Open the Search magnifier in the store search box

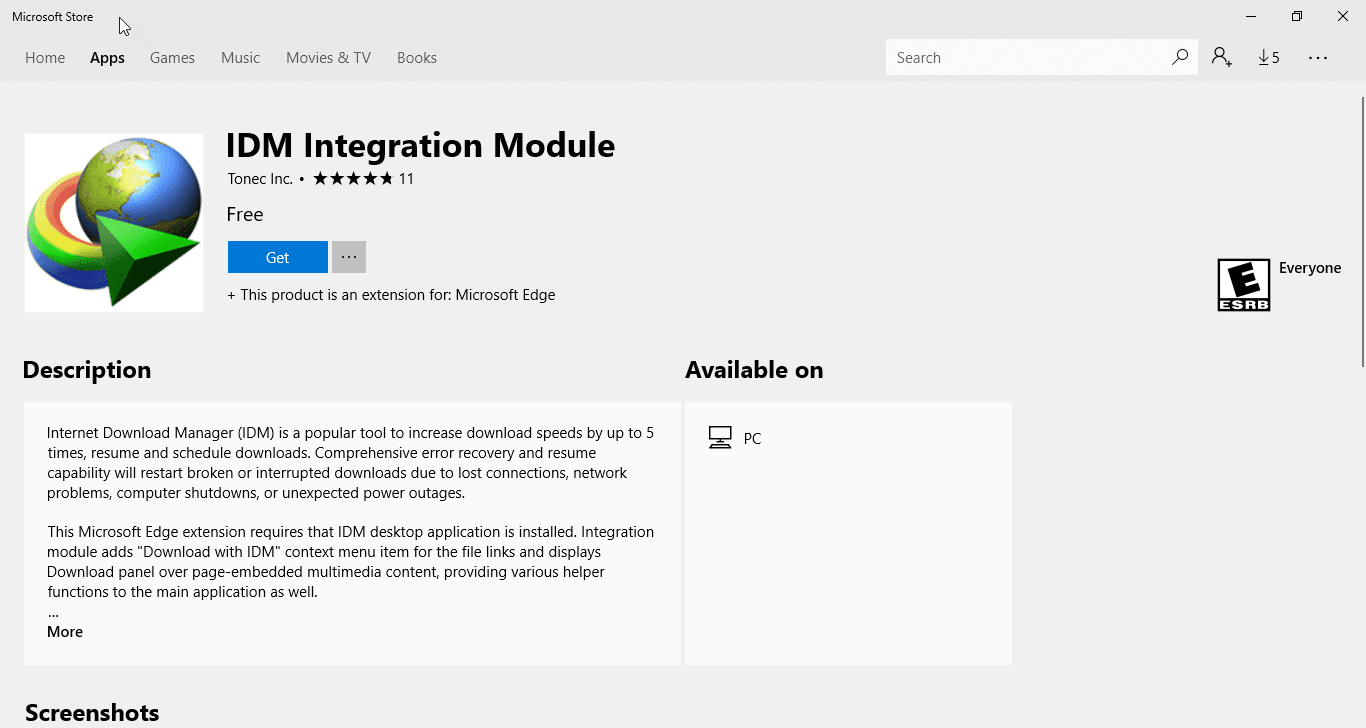coord(1180,57)
